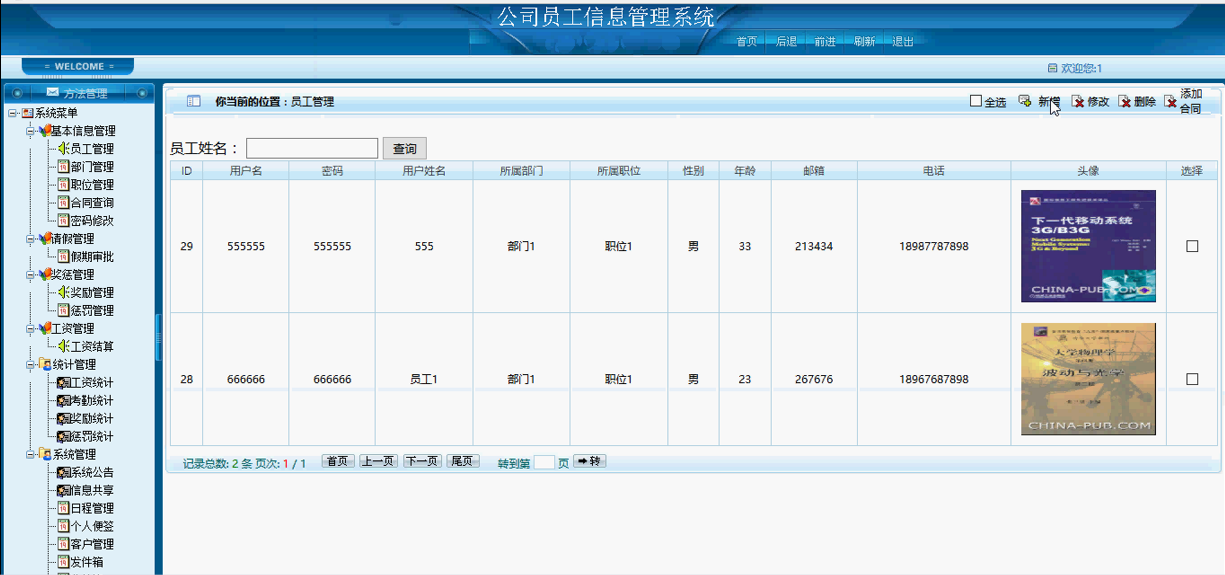Select the row checkbox for user 555555
Image resolution: width=1225 pixels, height=575 pixels.
1192,246
